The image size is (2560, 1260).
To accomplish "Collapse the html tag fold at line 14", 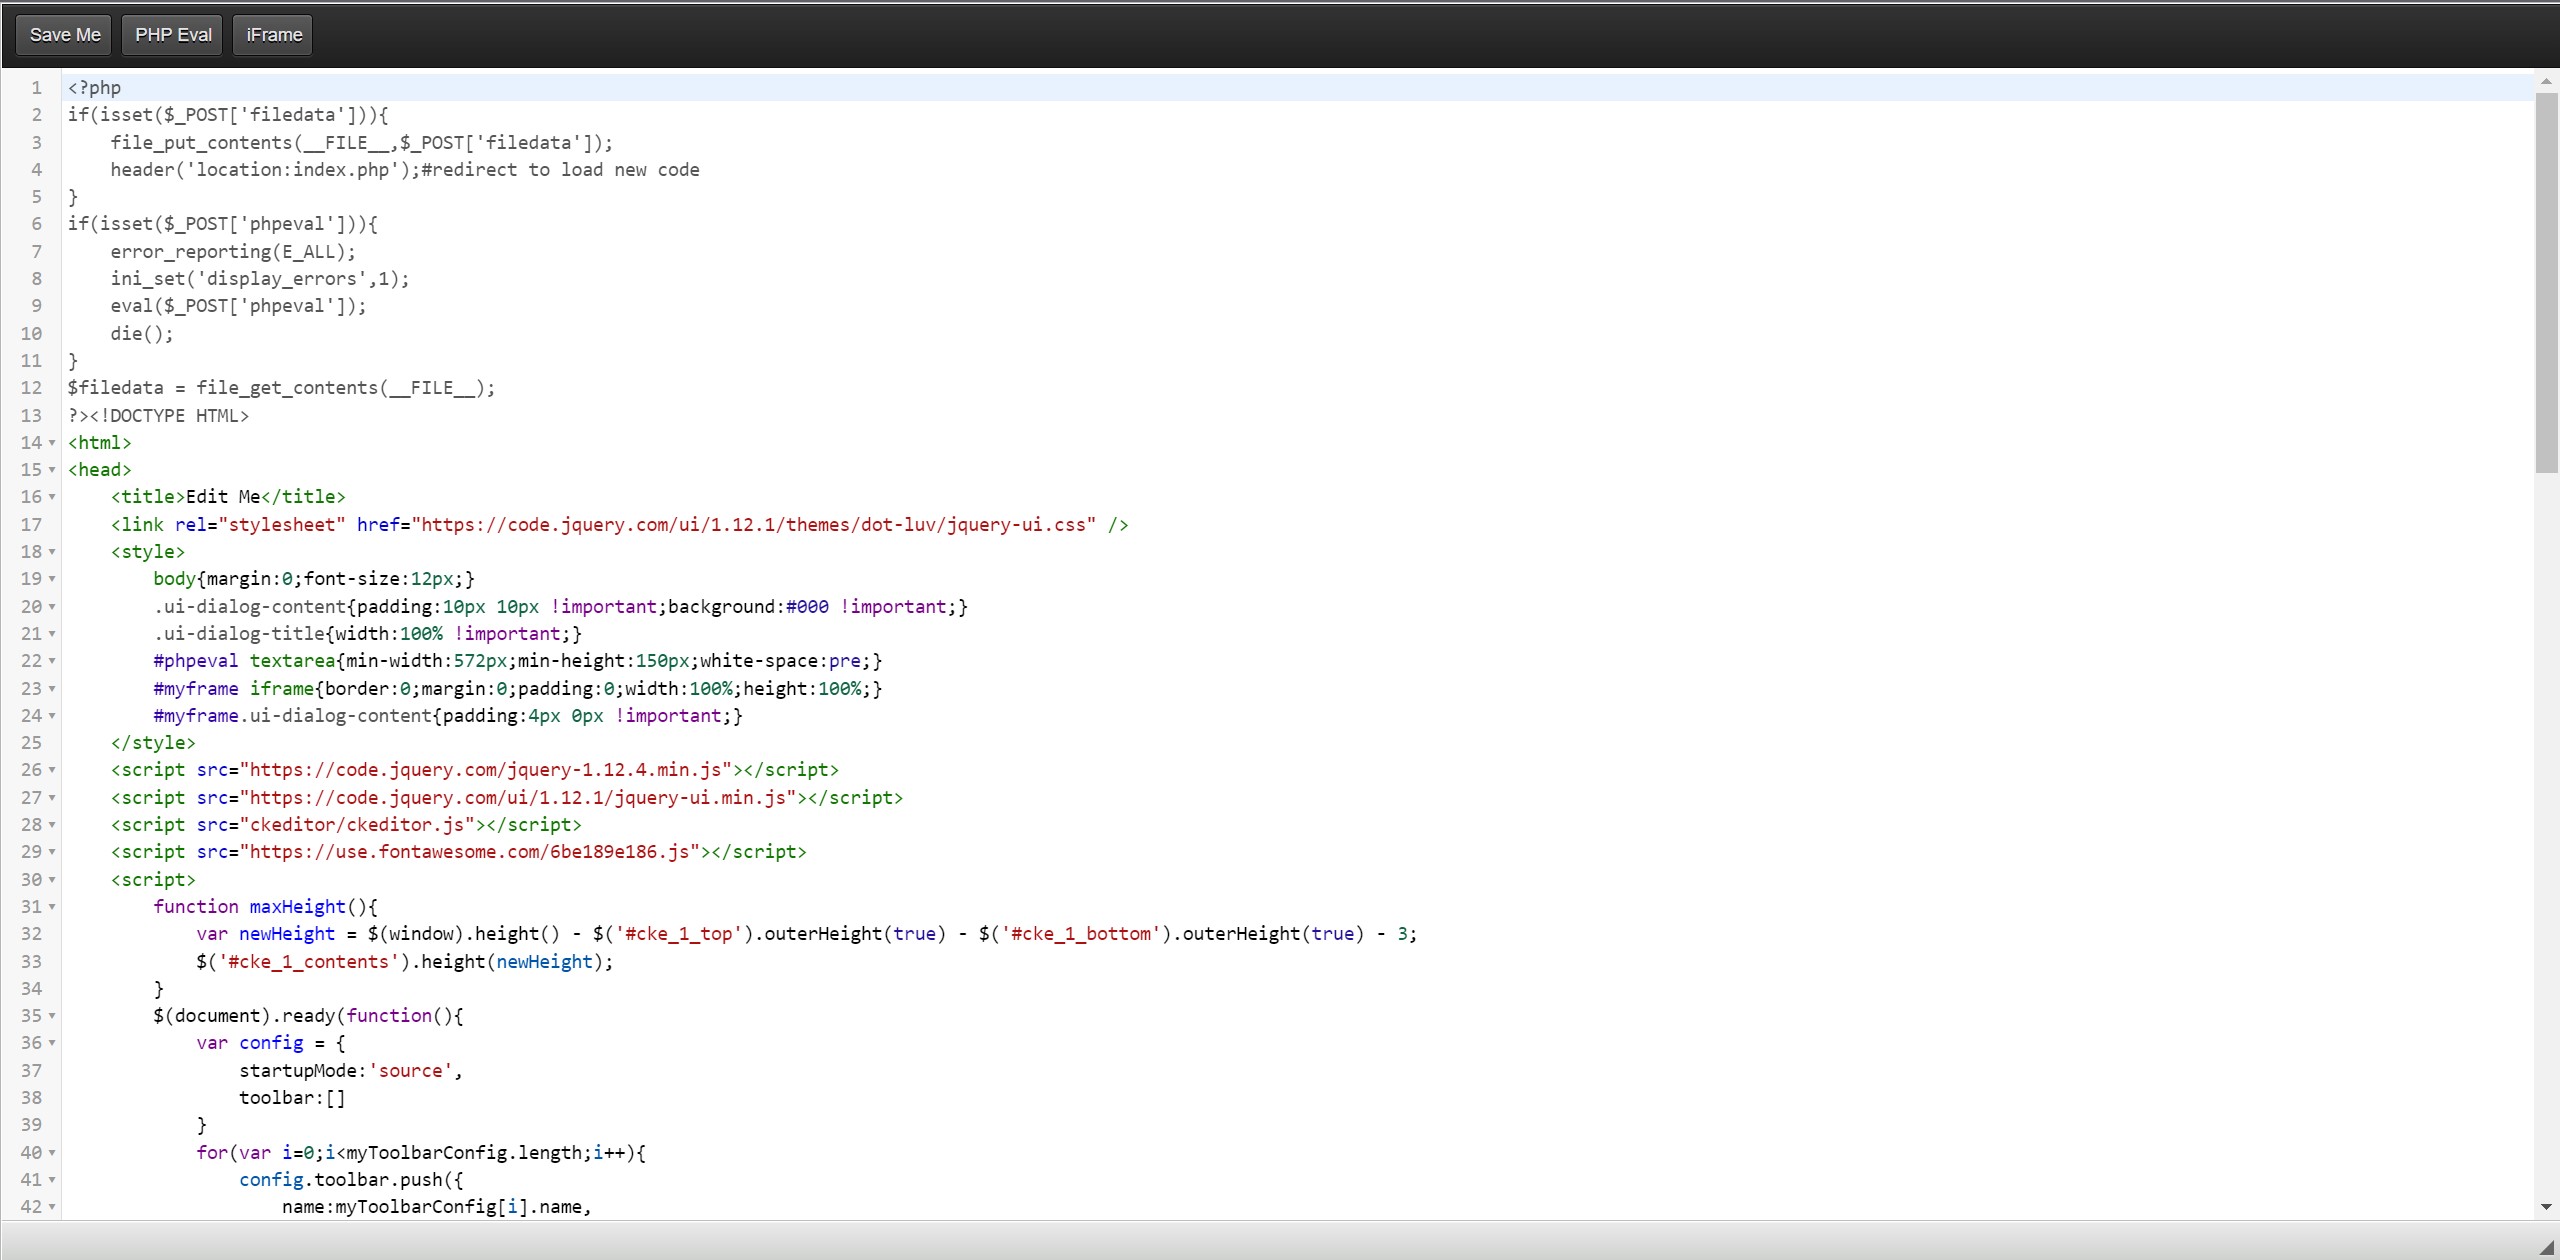I will [52, 443].
